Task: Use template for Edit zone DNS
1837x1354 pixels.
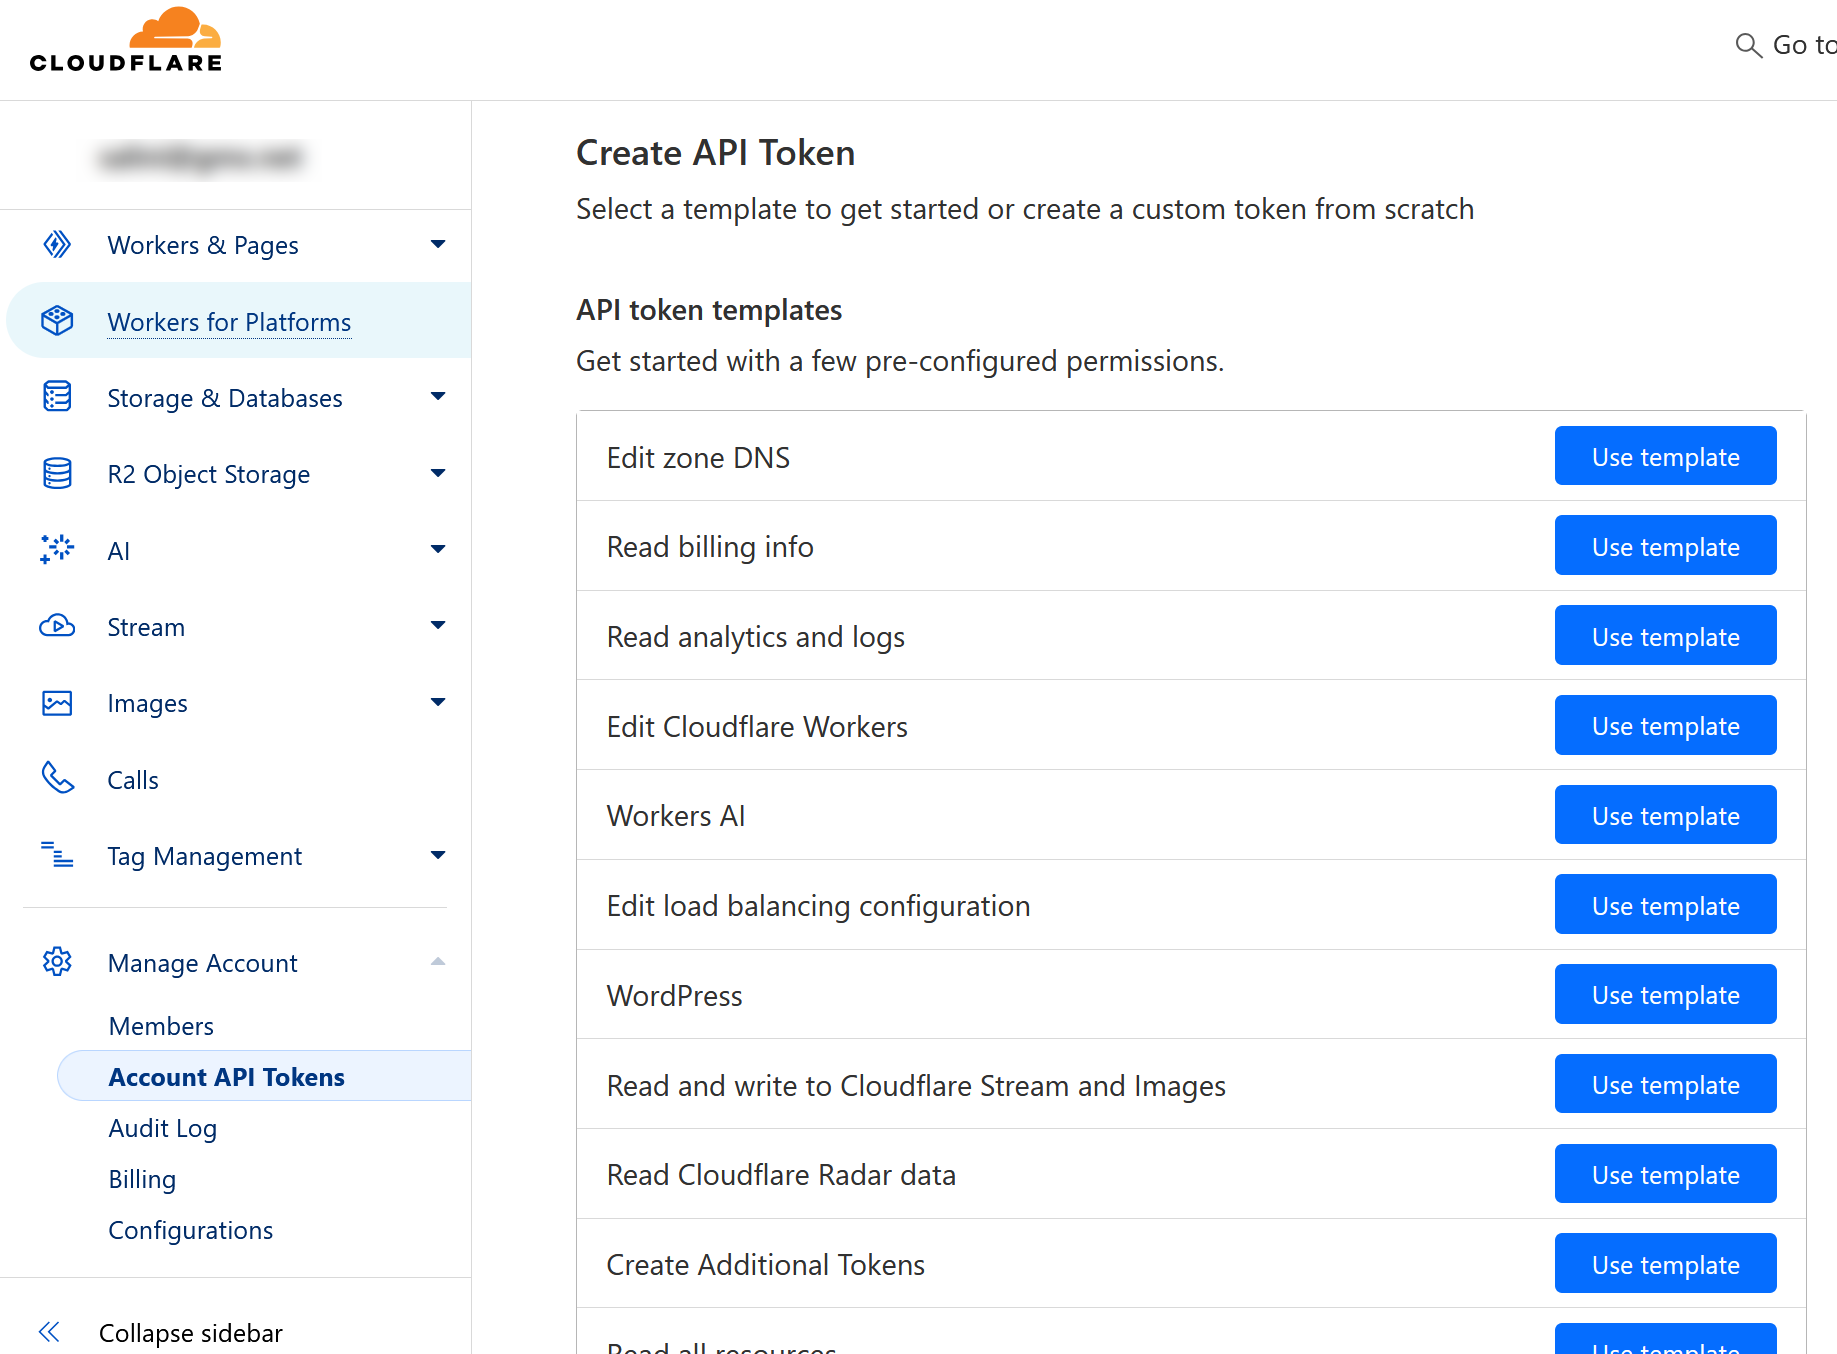Action: pyautogui.click(x=1665, y=457)
